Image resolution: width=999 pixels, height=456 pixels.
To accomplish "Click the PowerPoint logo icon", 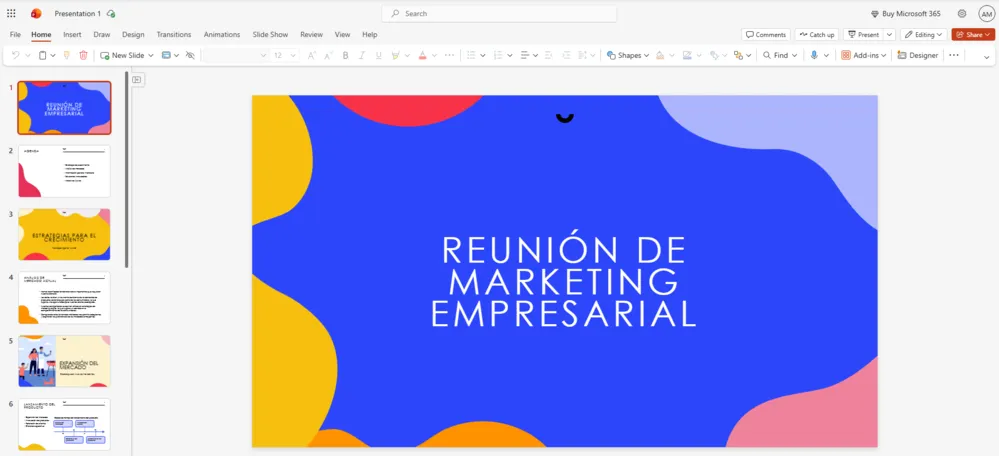I will coord(36,13).
